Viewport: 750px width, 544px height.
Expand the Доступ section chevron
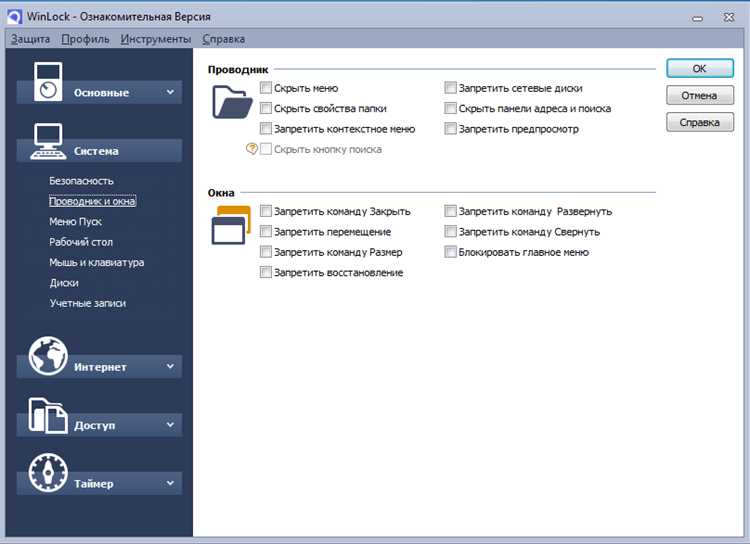tap(170, 425)
